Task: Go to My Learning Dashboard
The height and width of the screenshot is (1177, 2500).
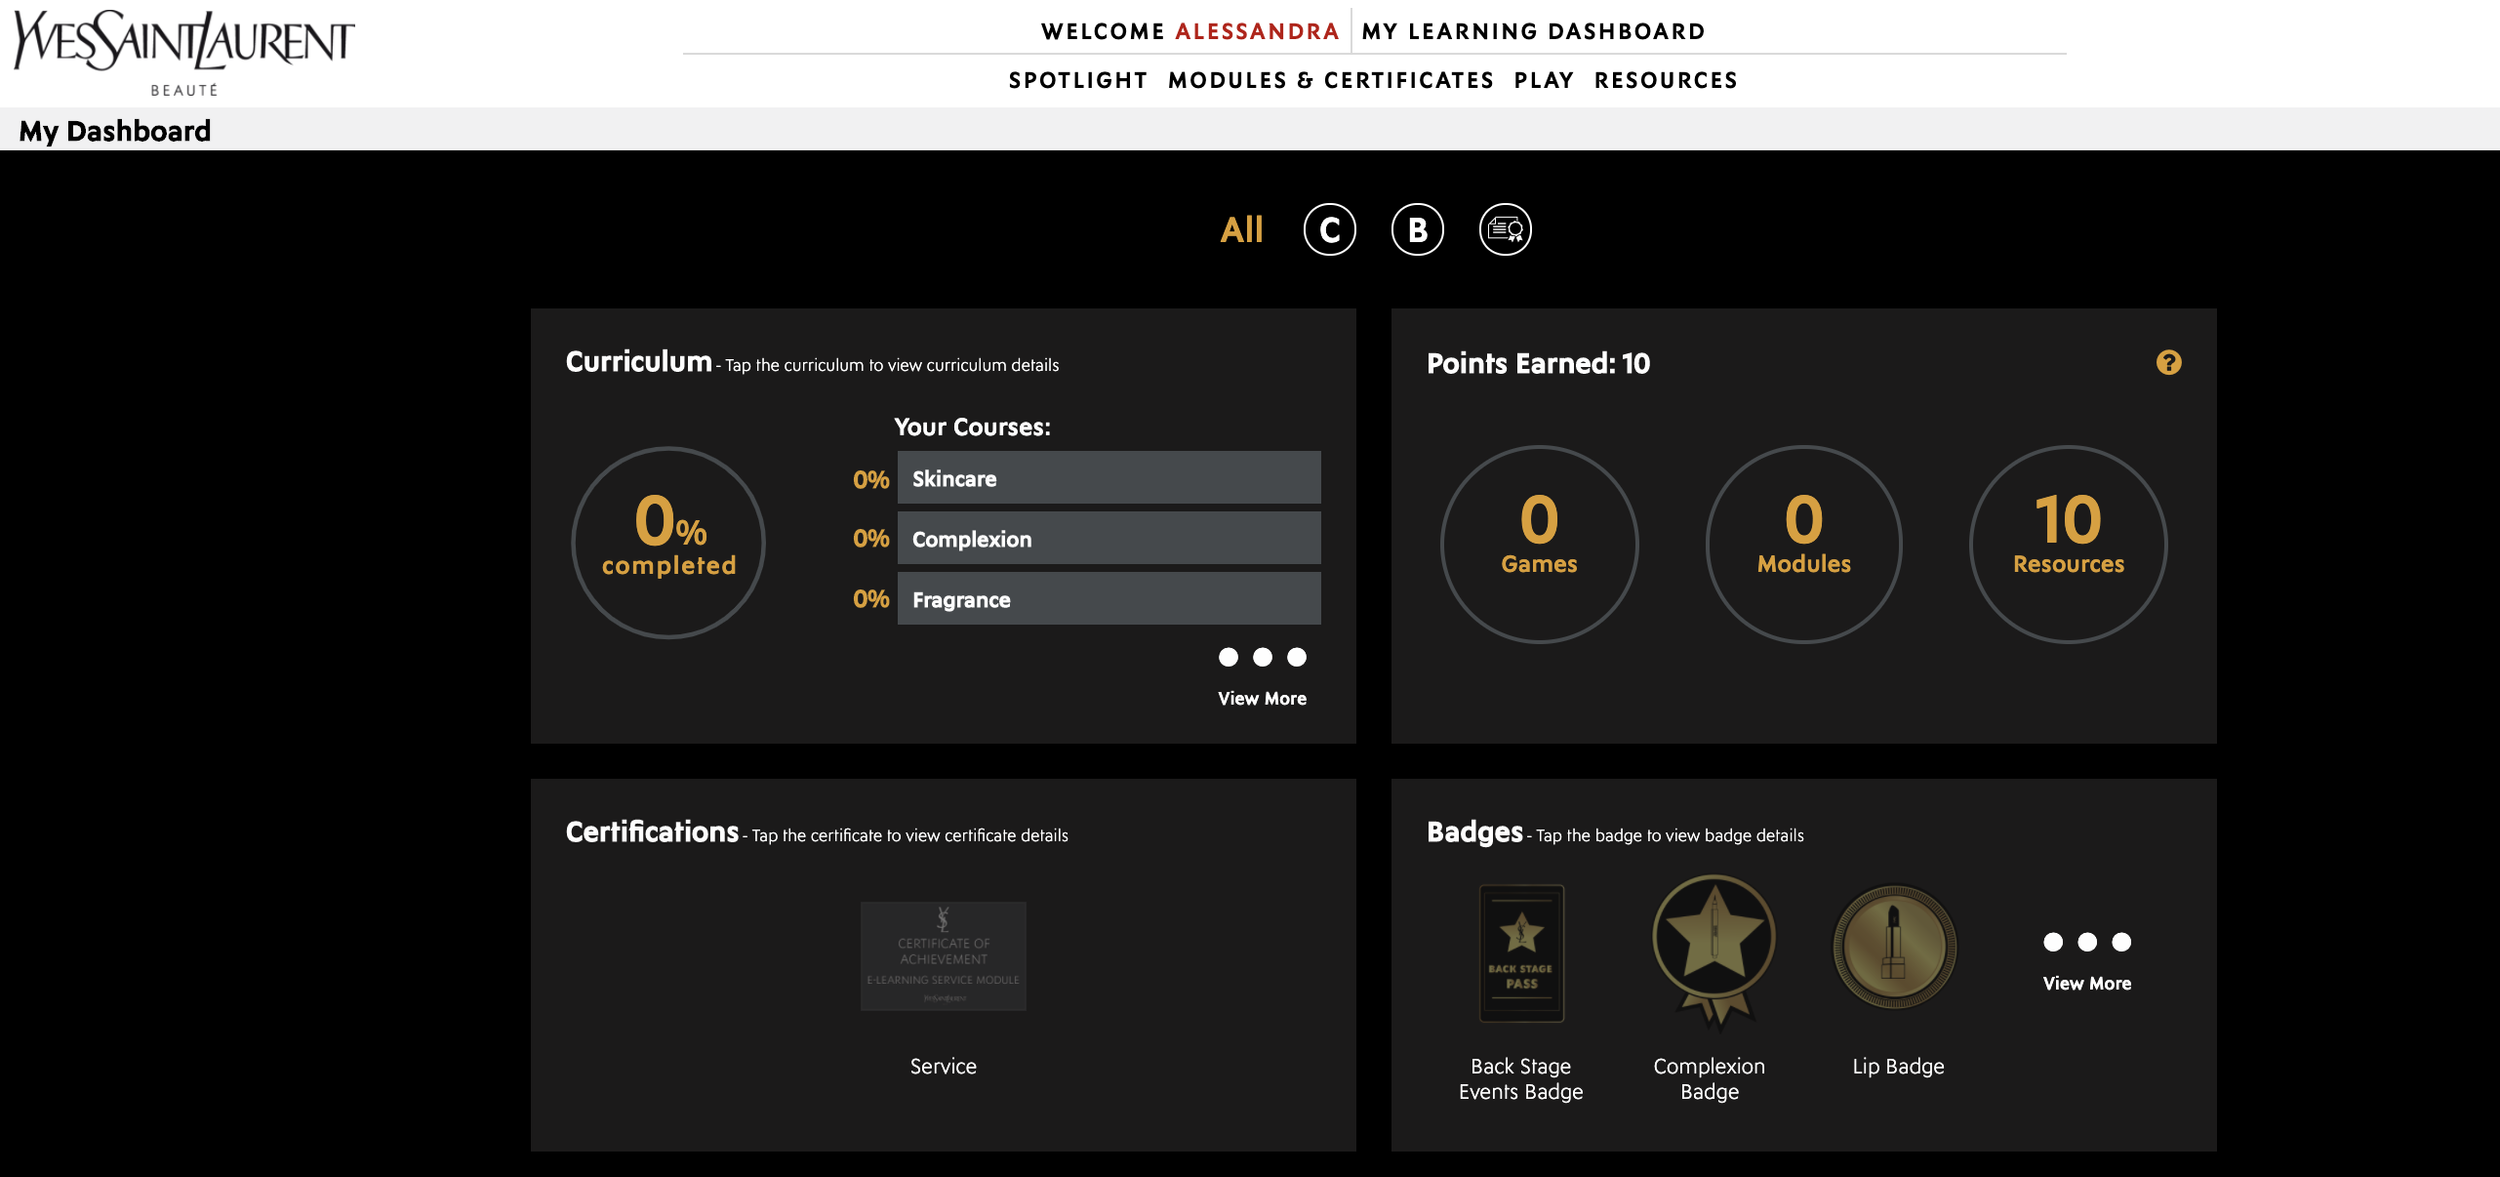Action: 1534,31
